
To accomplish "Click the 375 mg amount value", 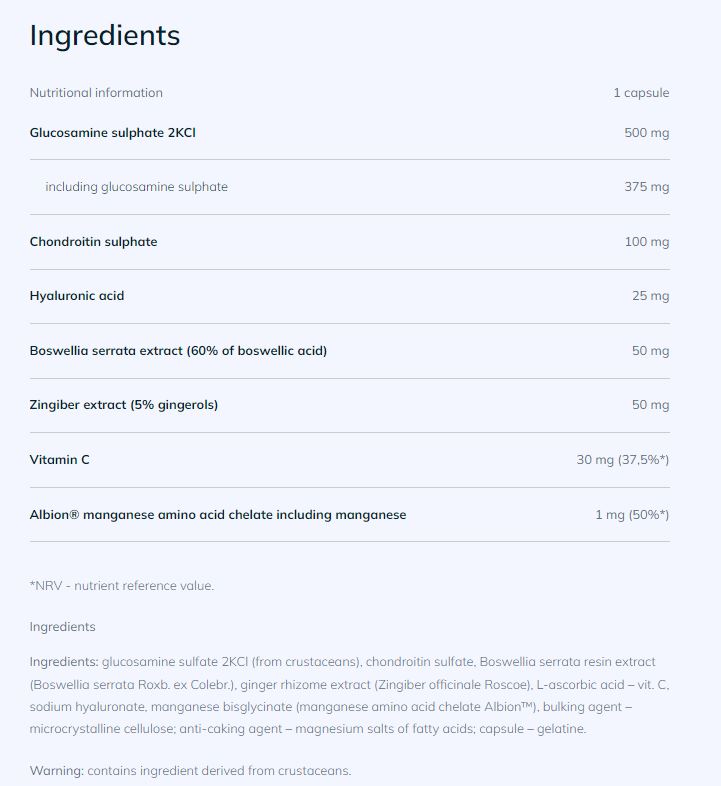I will [x=646, y=187].
